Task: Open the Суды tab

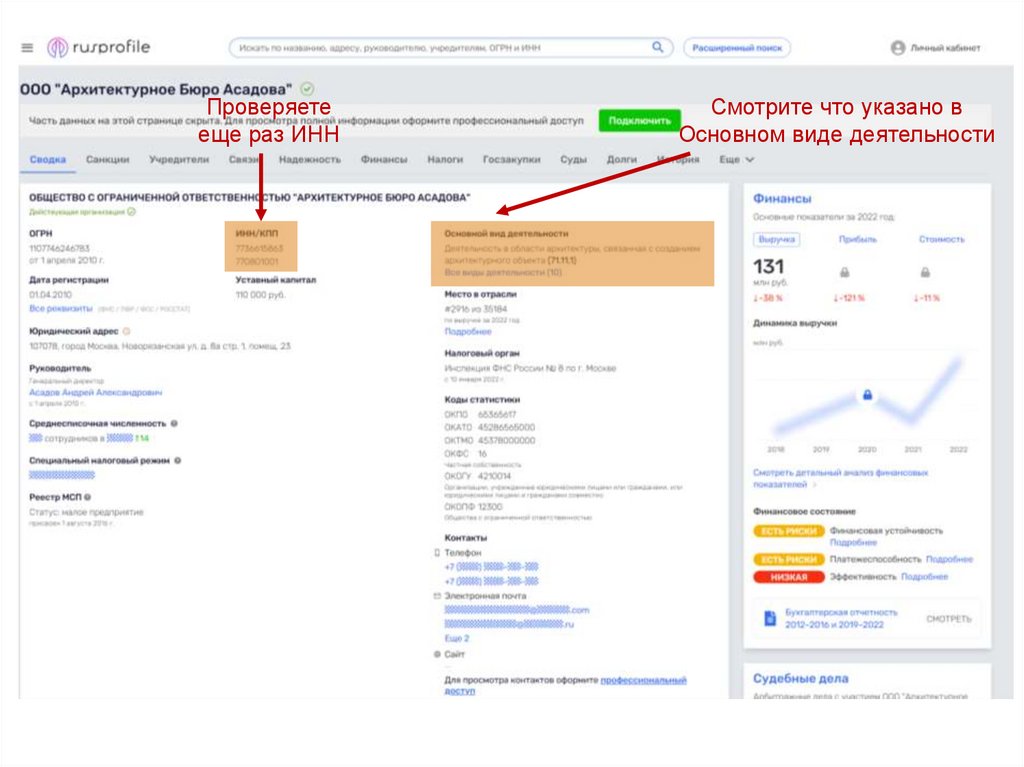Action: pyautogui.click(x=573, y=159)
